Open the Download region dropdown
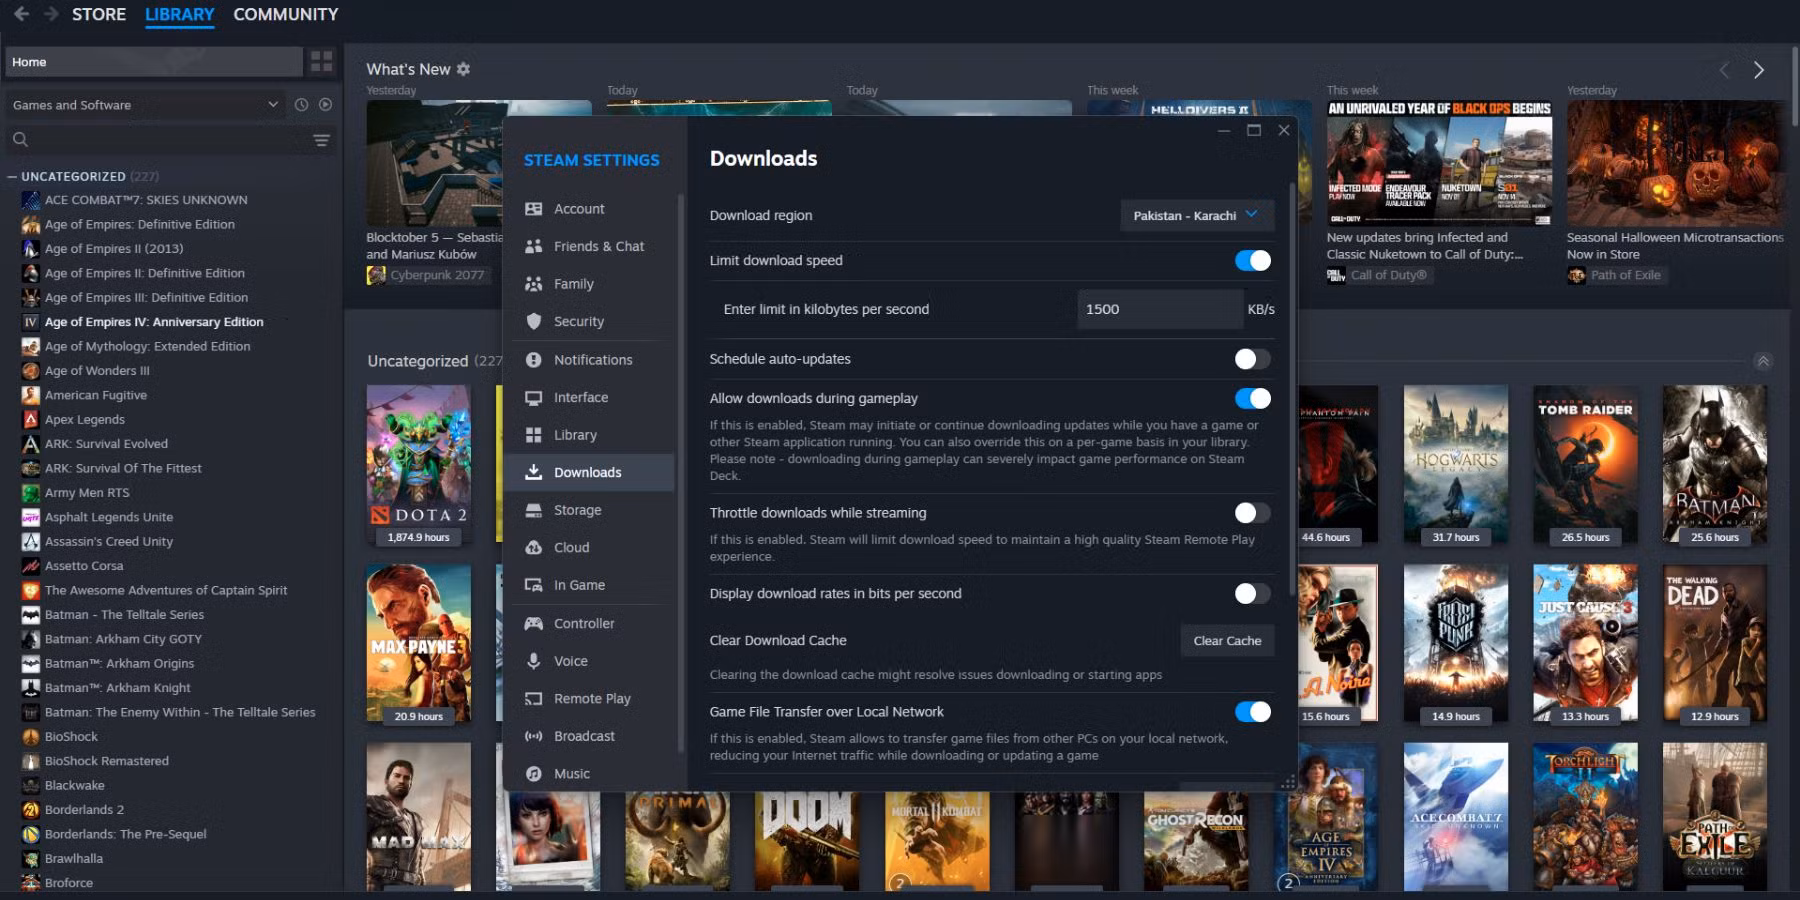The width and height of the screenshot is (1800, 900). (x=1195, y=216)
